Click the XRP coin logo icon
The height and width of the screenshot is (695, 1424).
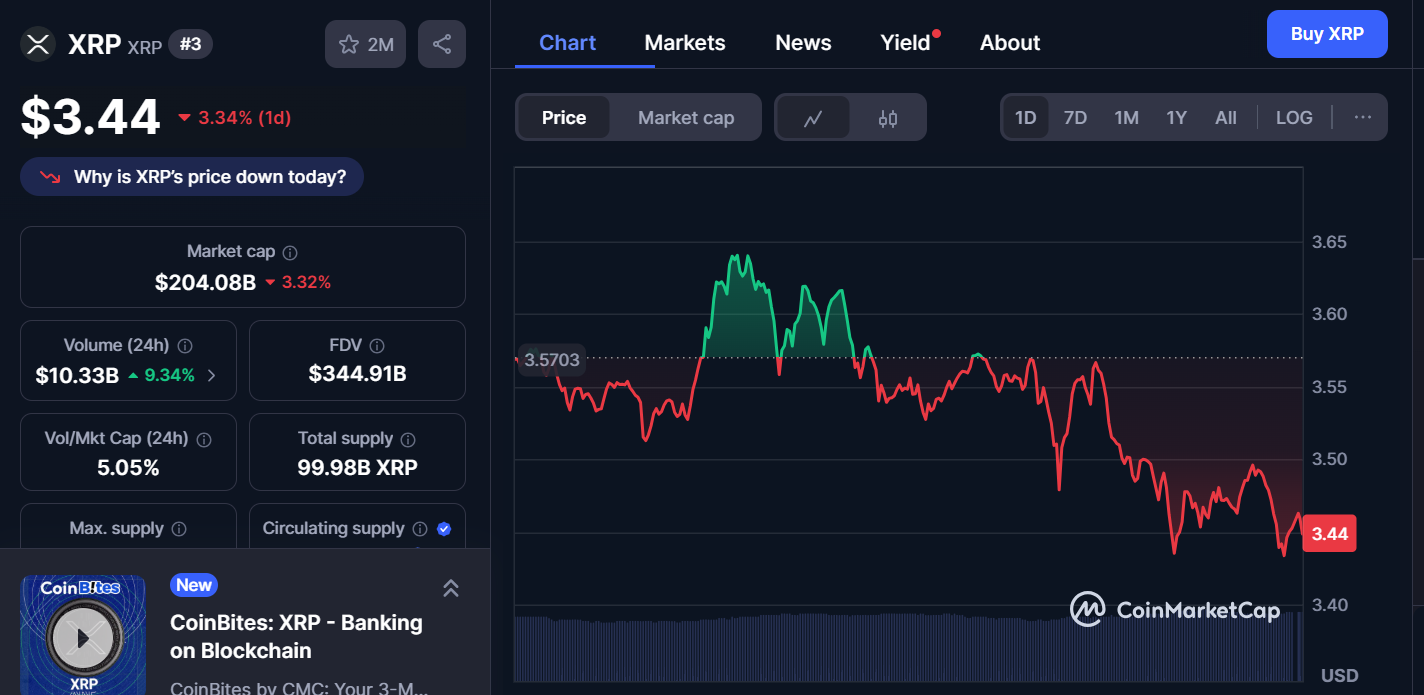[x=38, y=44]
